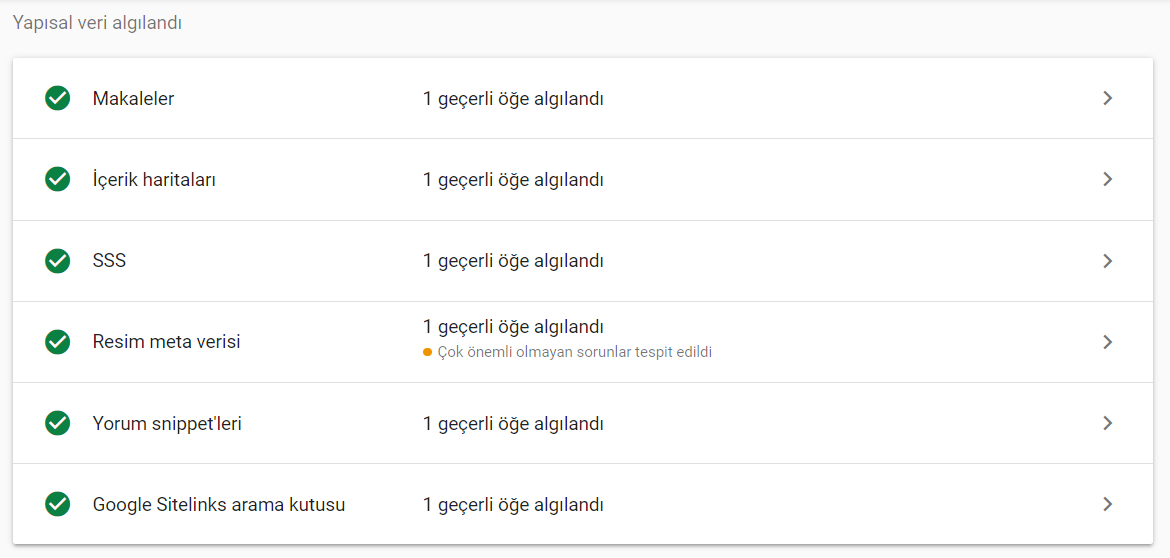The height and width of the screenshot is (558, 1170).
Task: Expand the SSS row chevron
Action: [x=1108, y=261]
